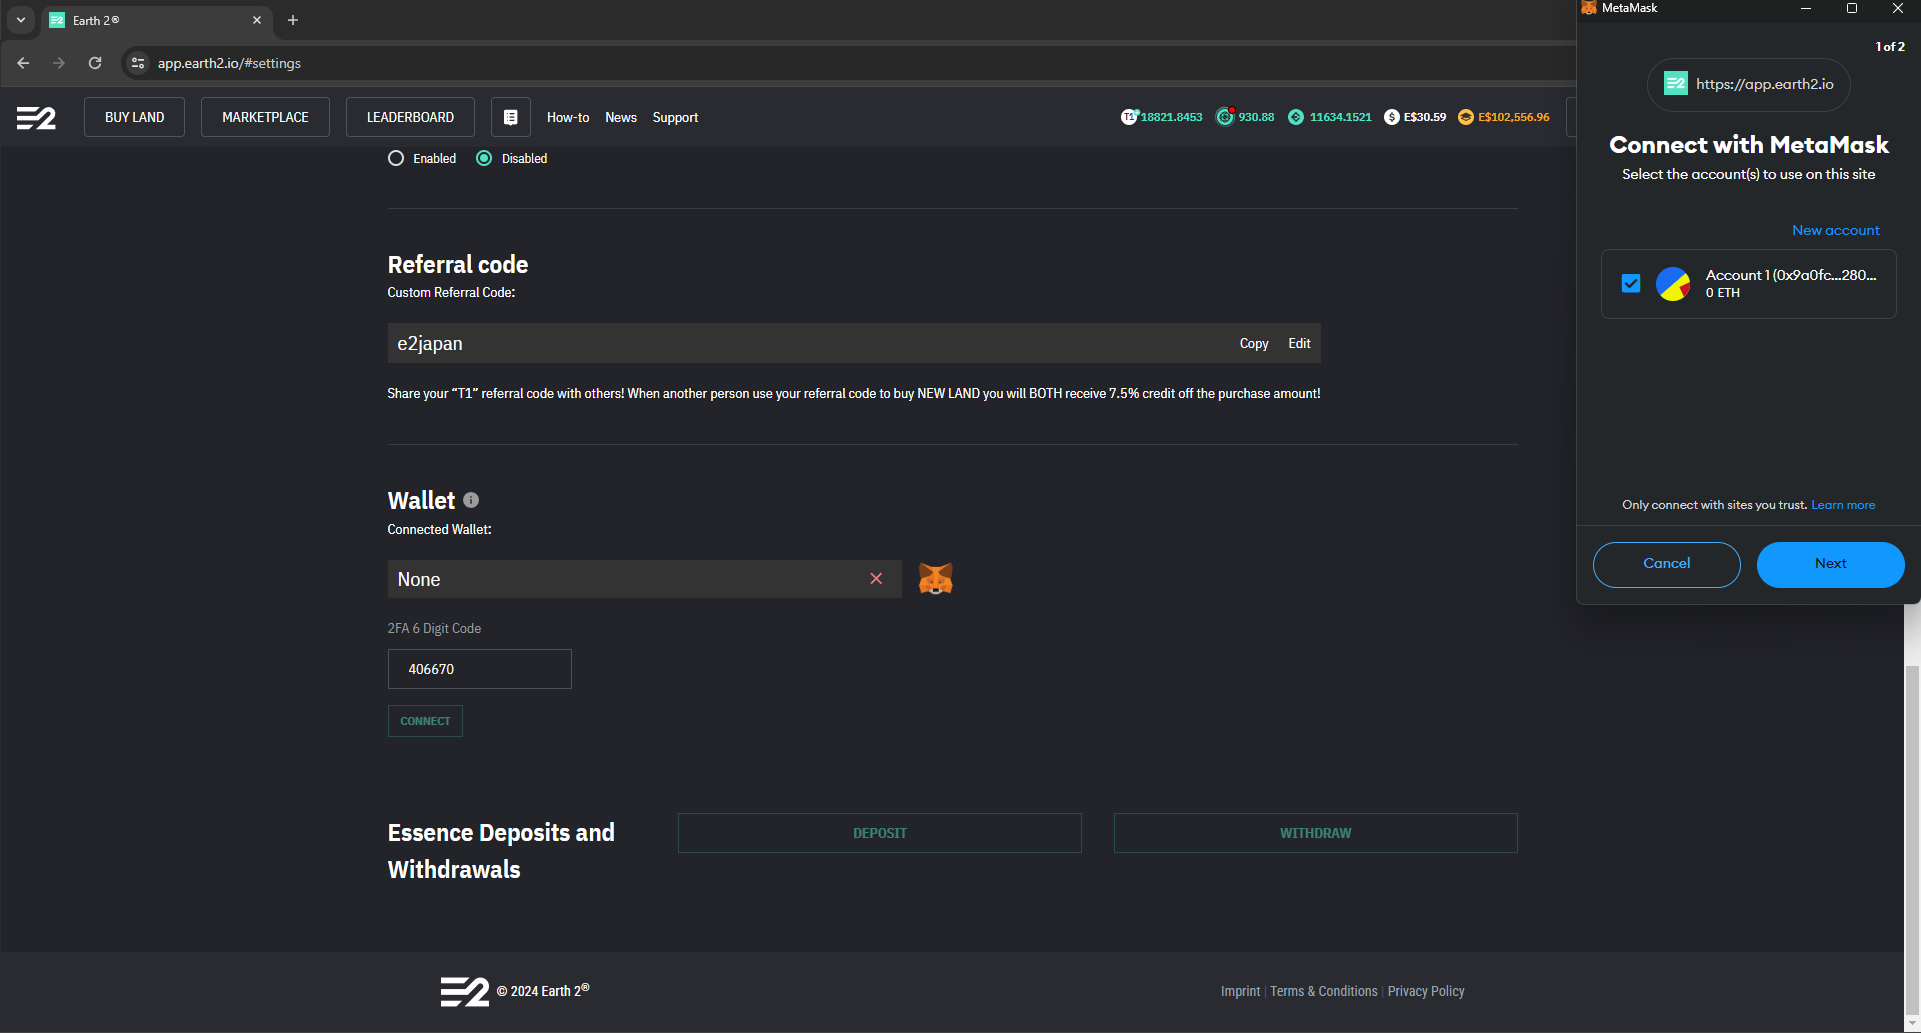Image resolution: width=1921 pixels, height=1033 pixels.
Task: Click the WITHDRAW essence button
Action: coord(1316,833)
